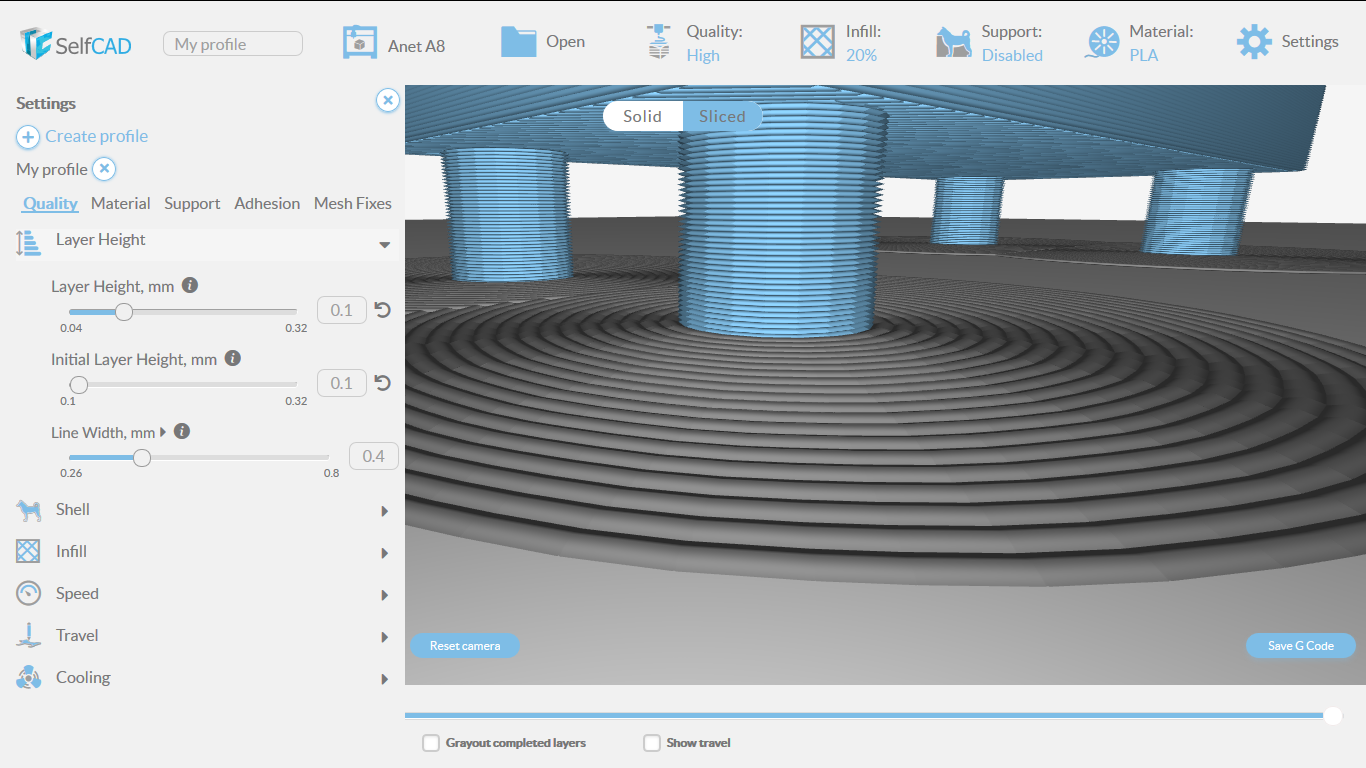Click the Layer Height slider handle

[x=124, y=312]
